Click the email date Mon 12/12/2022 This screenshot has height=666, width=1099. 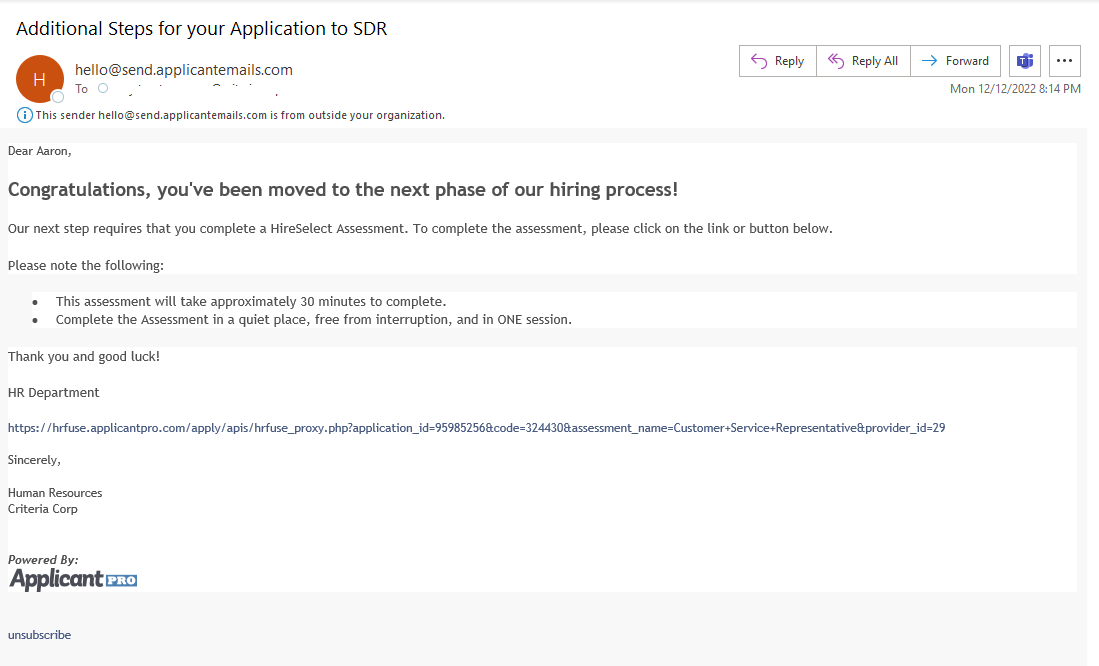1014,89
